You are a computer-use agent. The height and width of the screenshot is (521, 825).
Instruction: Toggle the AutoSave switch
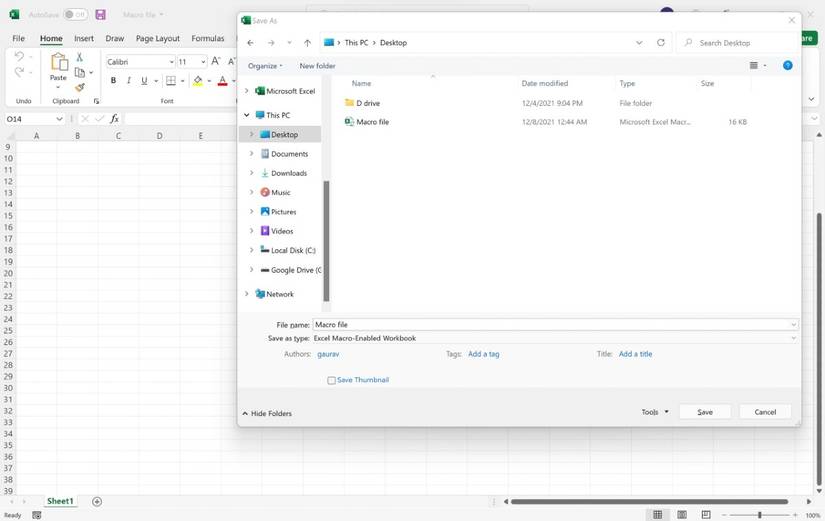pyautogui.click(x=75, y=15)
